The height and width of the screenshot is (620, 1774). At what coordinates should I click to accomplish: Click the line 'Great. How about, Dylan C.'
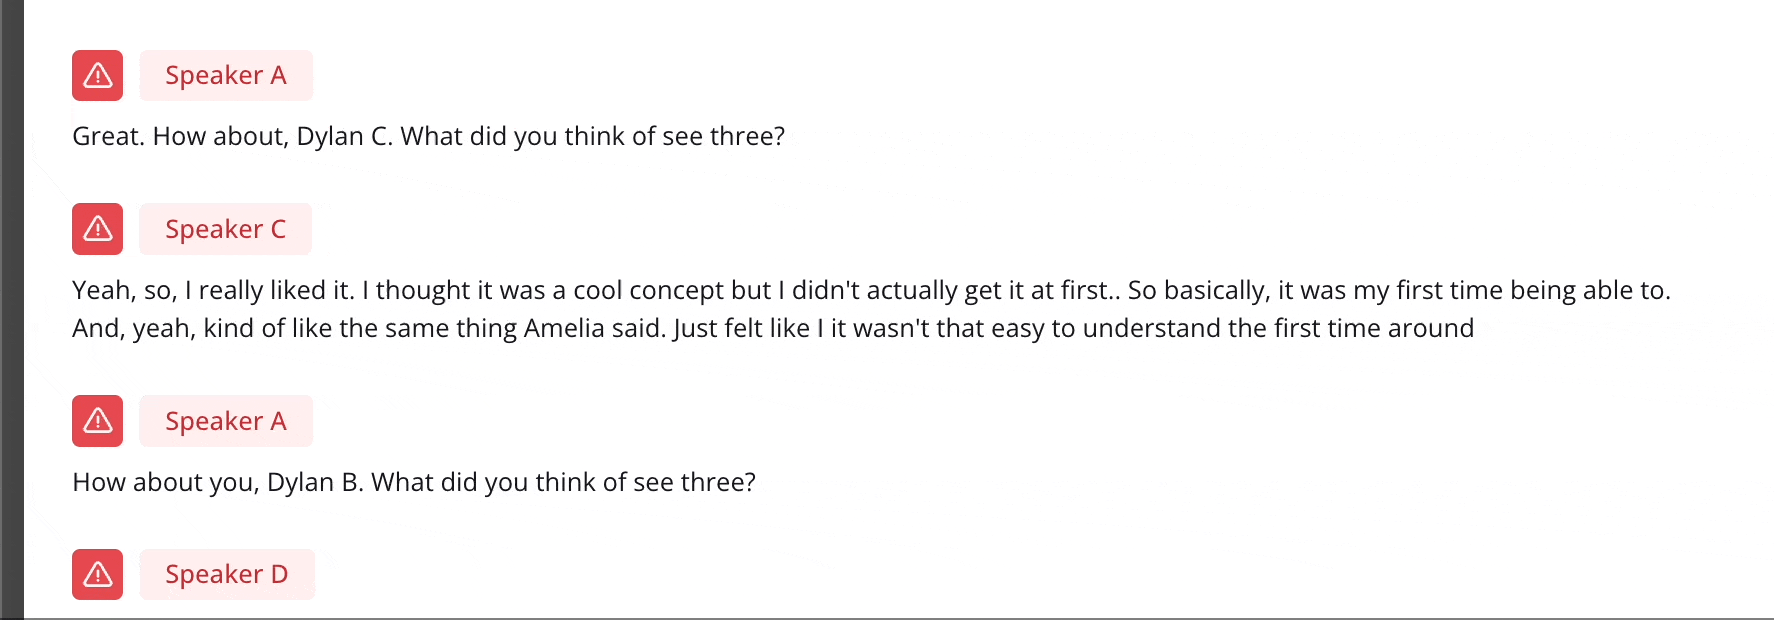click(429, 136)
